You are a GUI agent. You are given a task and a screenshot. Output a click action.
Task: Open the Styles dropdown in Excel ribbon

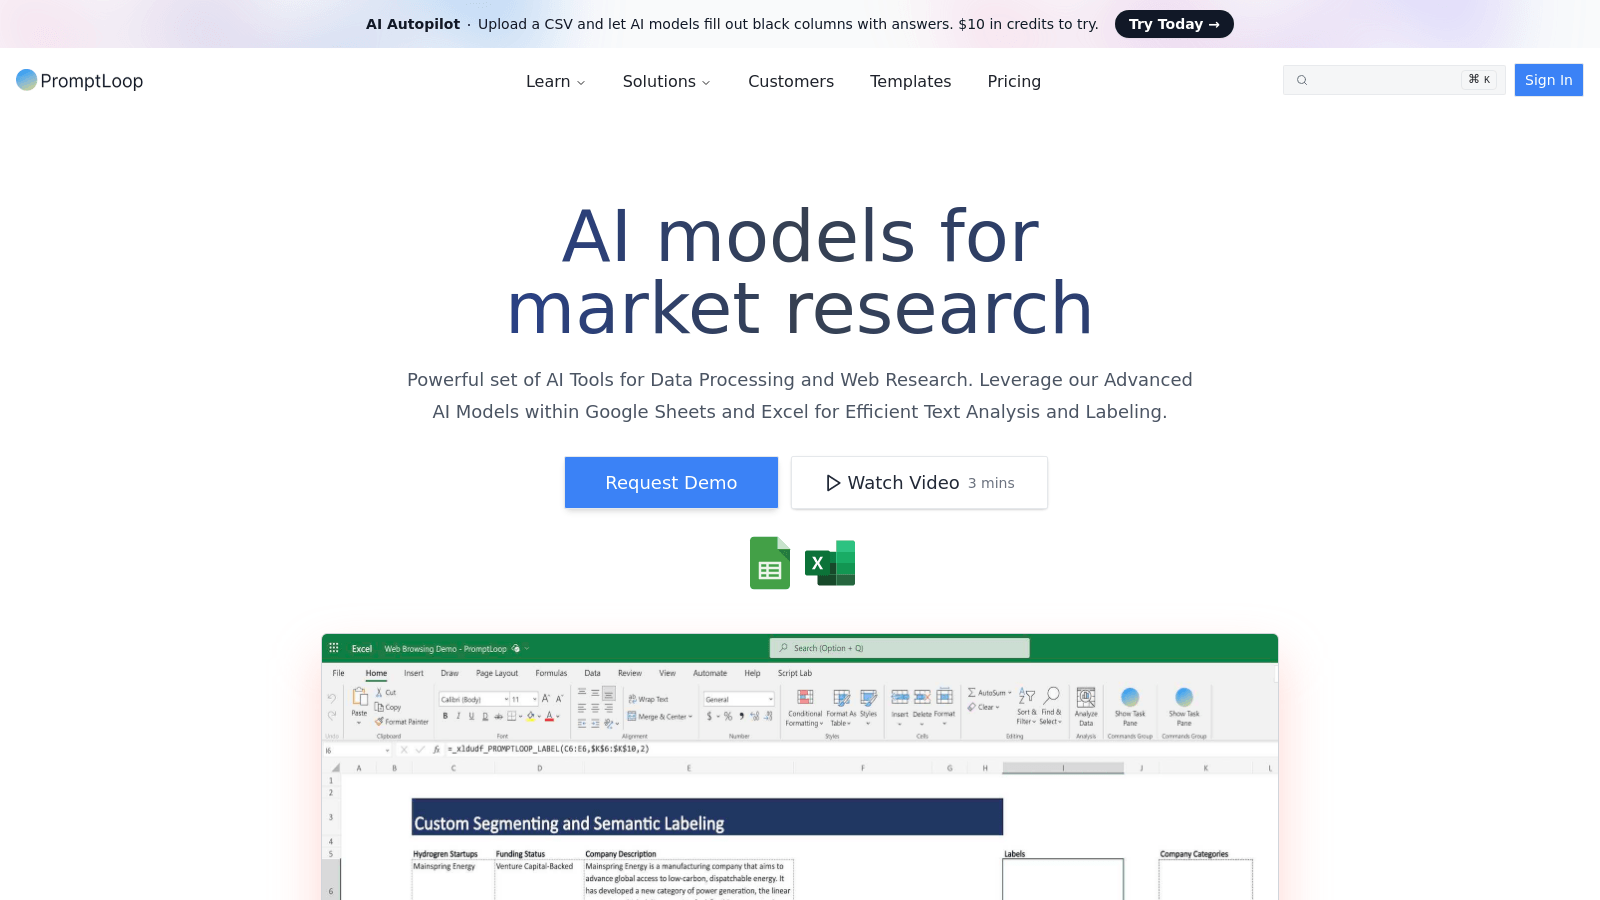(x=868, y=723)
